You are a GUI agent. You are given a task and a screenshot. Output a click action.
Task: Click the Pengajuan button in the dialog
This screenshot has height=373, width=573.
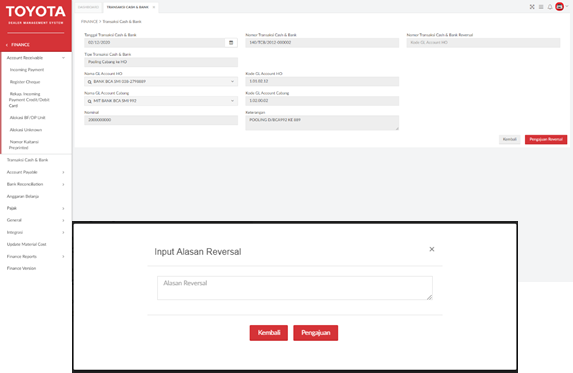pyautogui.click(x=316, y=333)
